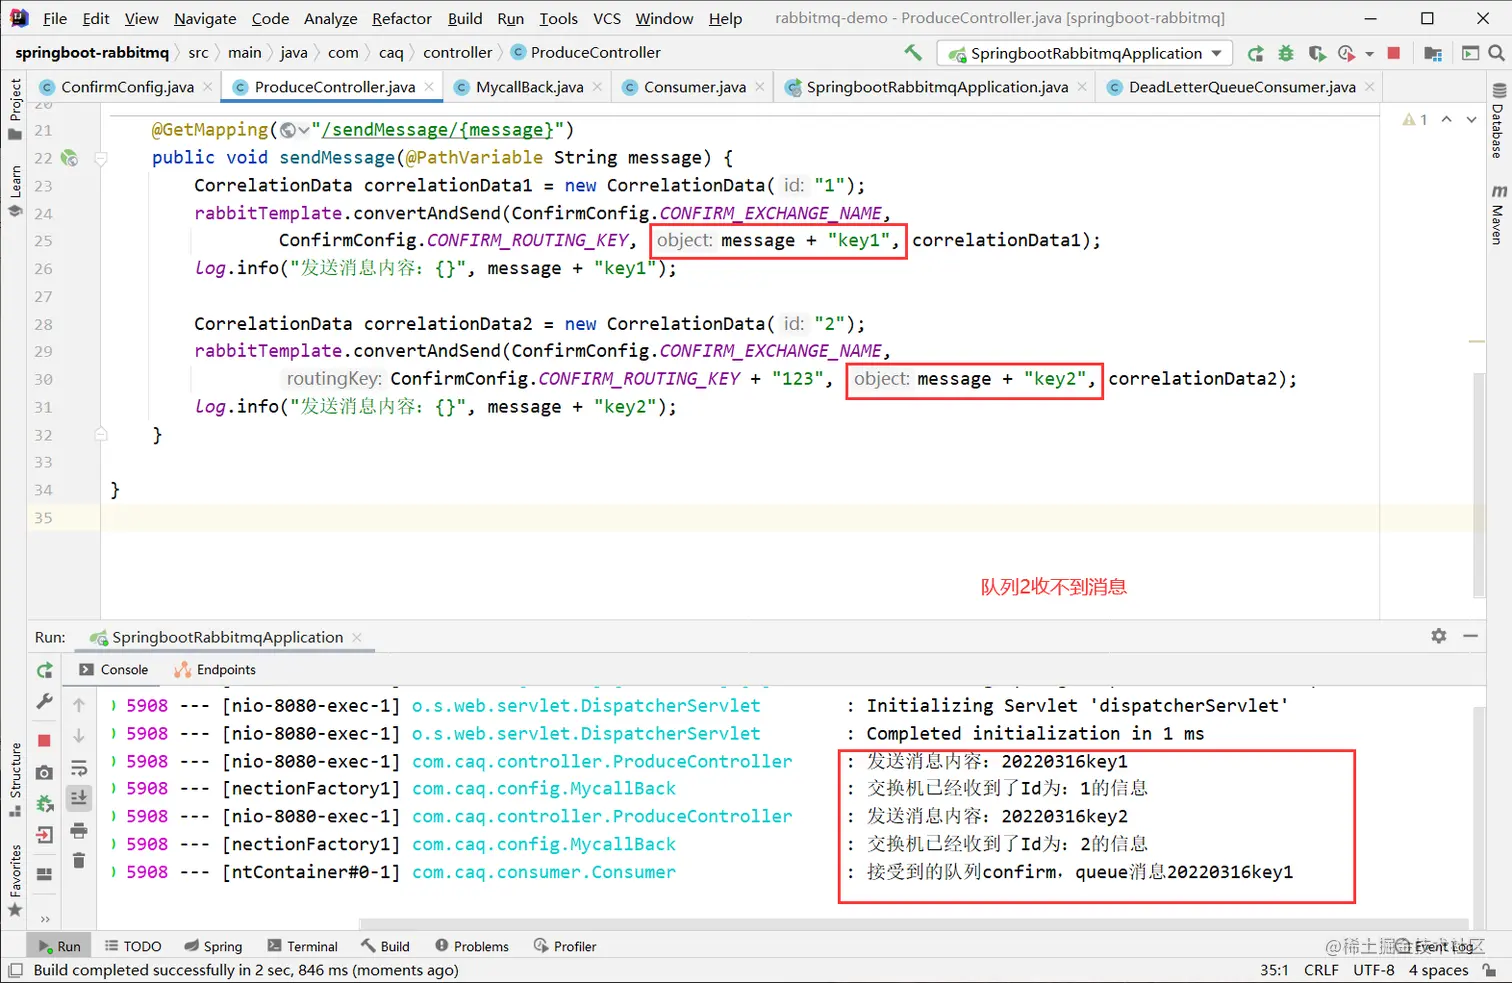The height and width of the screenshot is (983, 1512).
Task: Click the Search Everywhere magnifier icon
Action: point(1496,53)
